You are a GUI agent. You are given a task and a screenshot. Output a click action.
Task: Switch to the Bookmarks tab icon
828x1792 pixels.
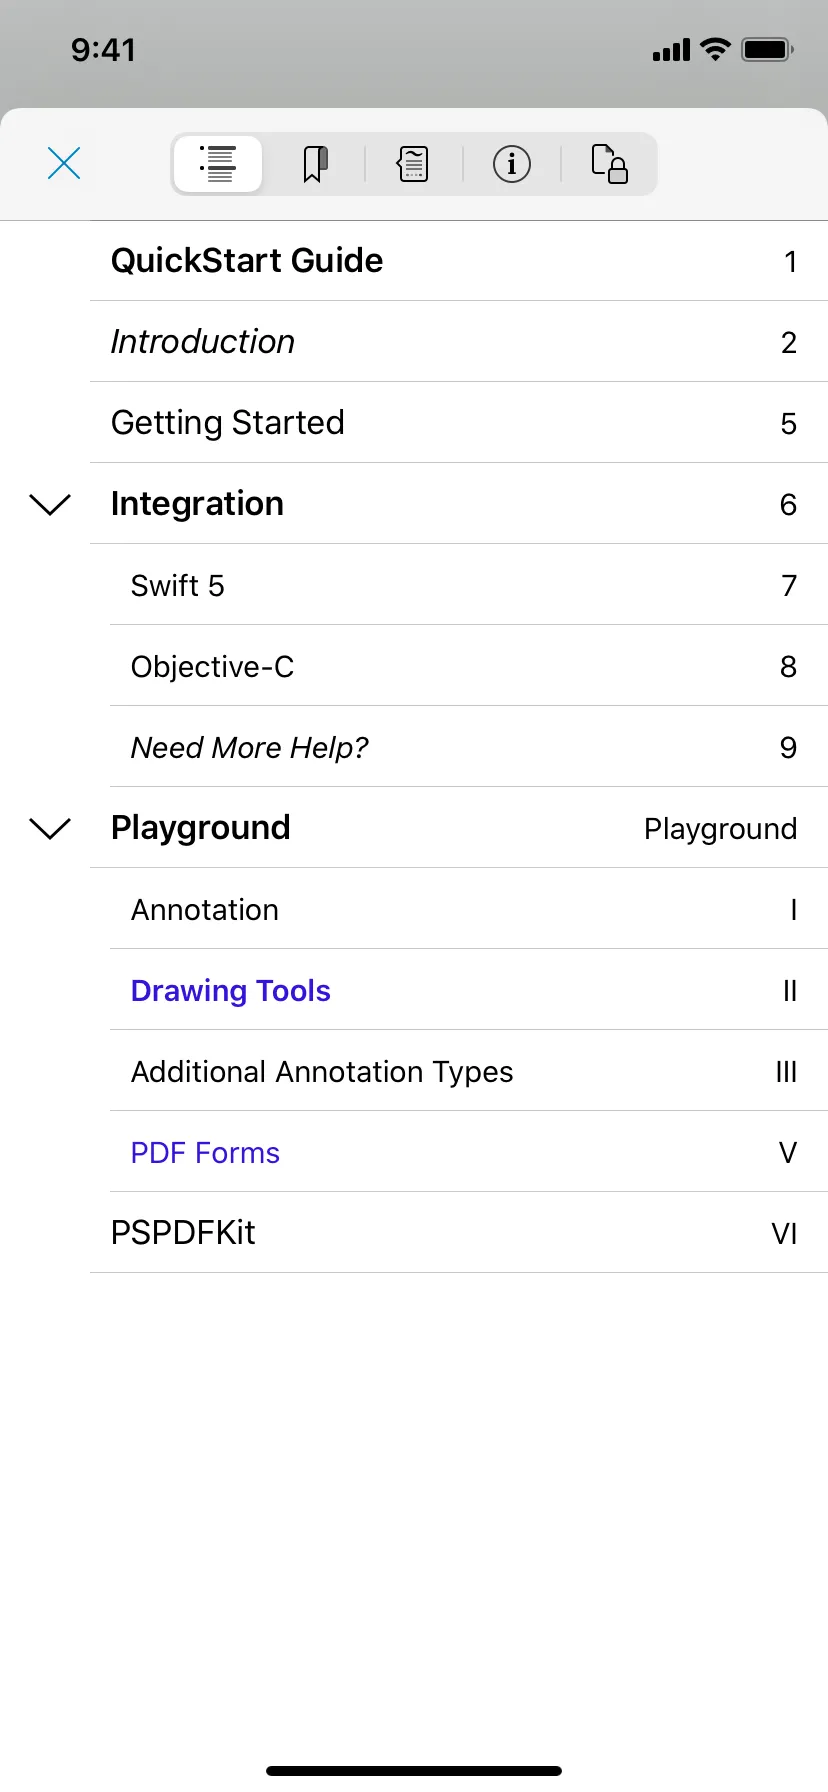click(315, 164)
